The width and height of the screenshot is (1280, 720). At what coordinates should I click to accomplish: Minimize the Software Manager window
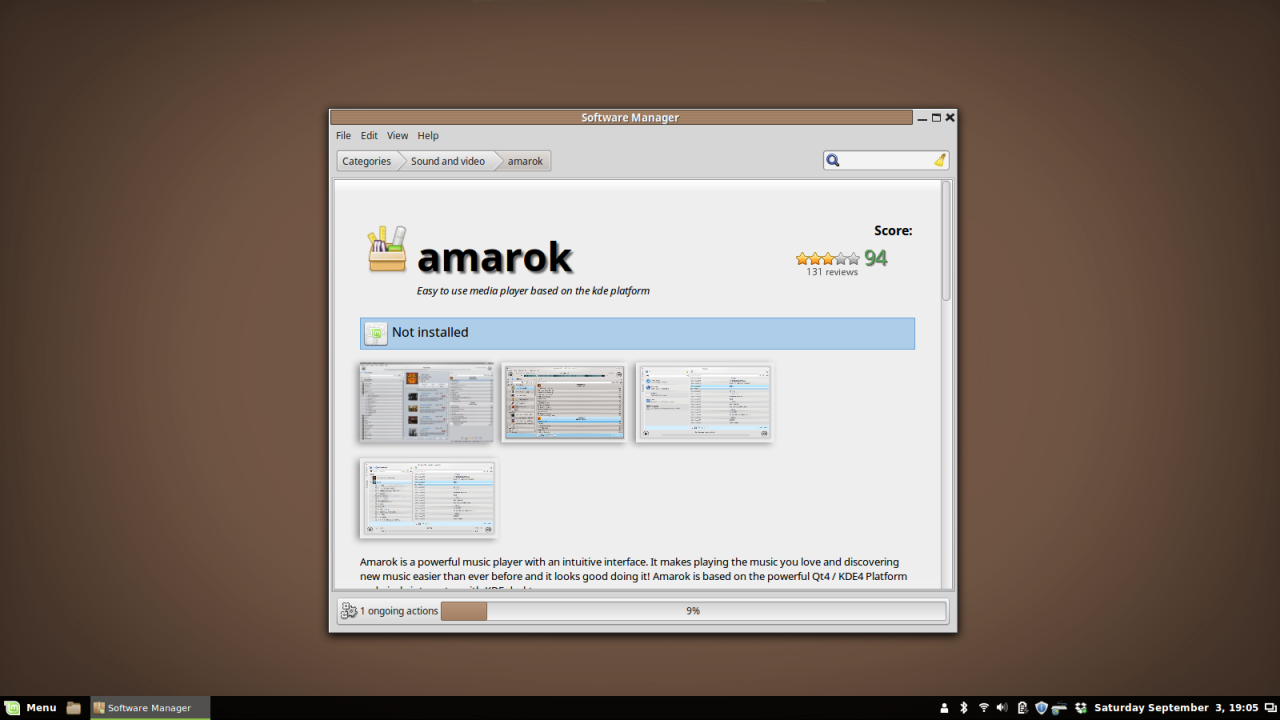(922, 118)
